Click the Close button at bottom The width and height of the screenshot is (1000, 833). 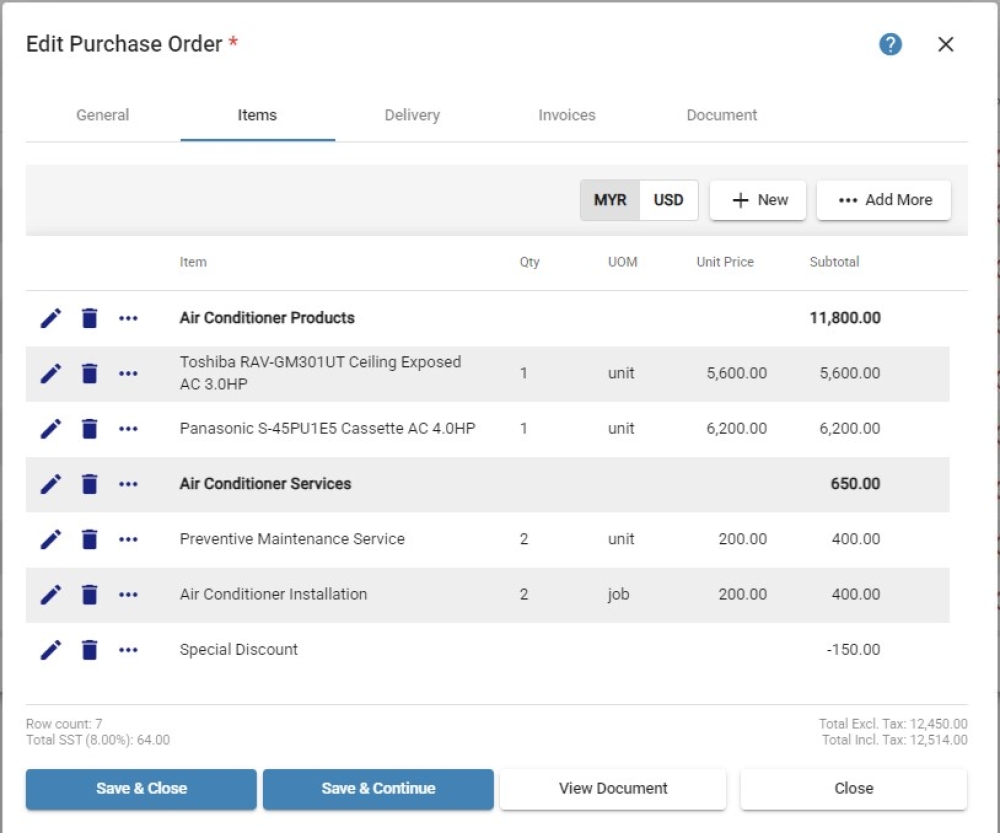tap(854, 789)
